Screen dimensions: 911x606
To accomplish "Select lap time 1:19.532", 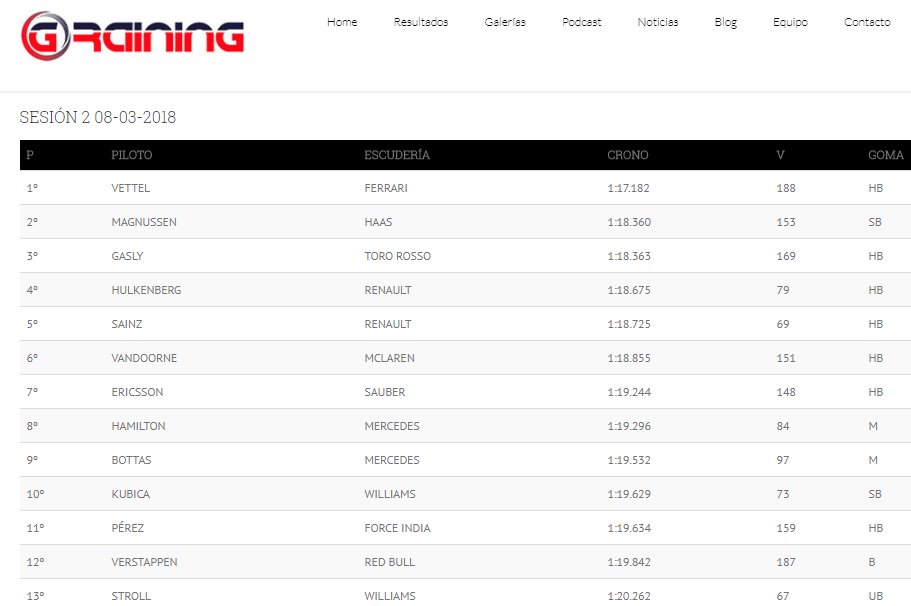I will [x=629, y=460].
